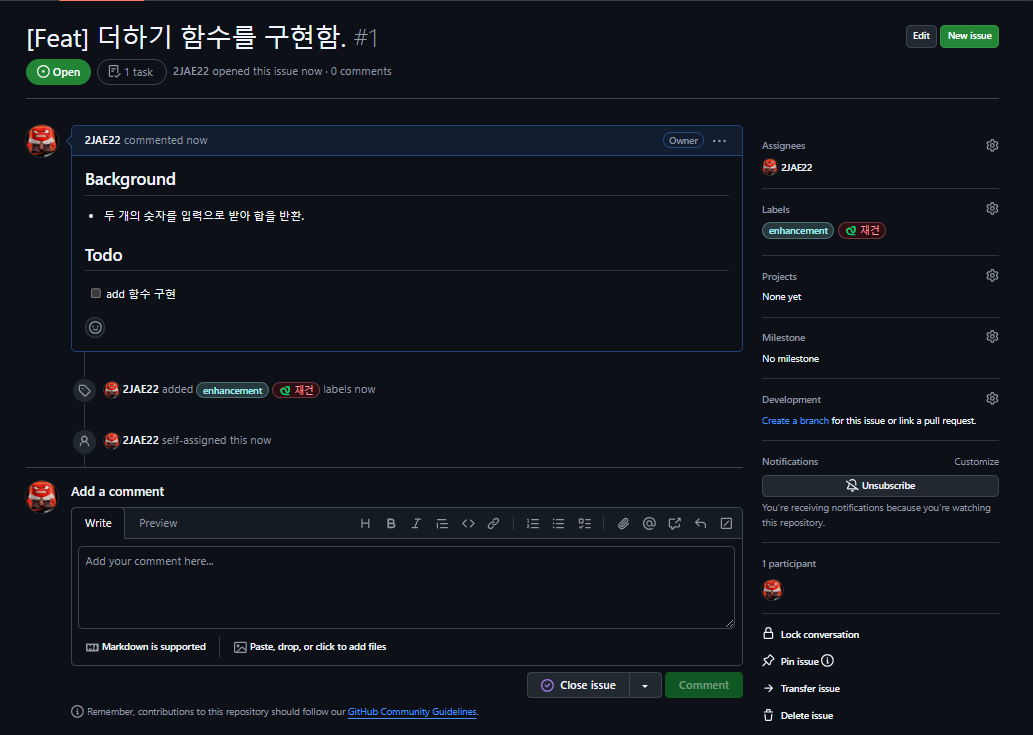The image size is (1033, 735).
Task: Check the 'add 함수 구현' task checkbox
Action: point(96,293)
